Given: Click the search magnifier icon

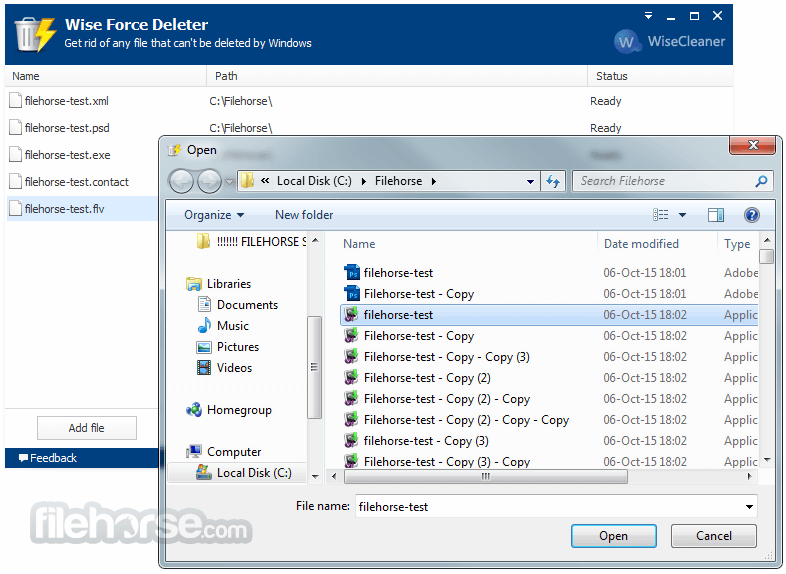Looking at the screenshot, I should [x=761, y=181].
